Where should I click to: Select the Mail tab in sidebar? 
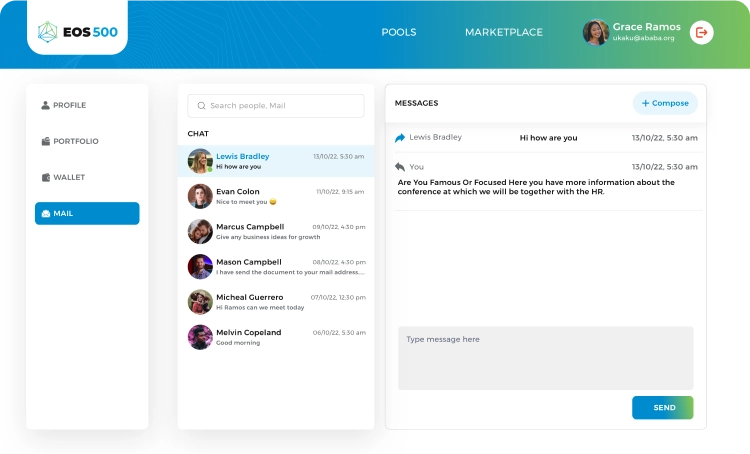click(x=87, y=213)
